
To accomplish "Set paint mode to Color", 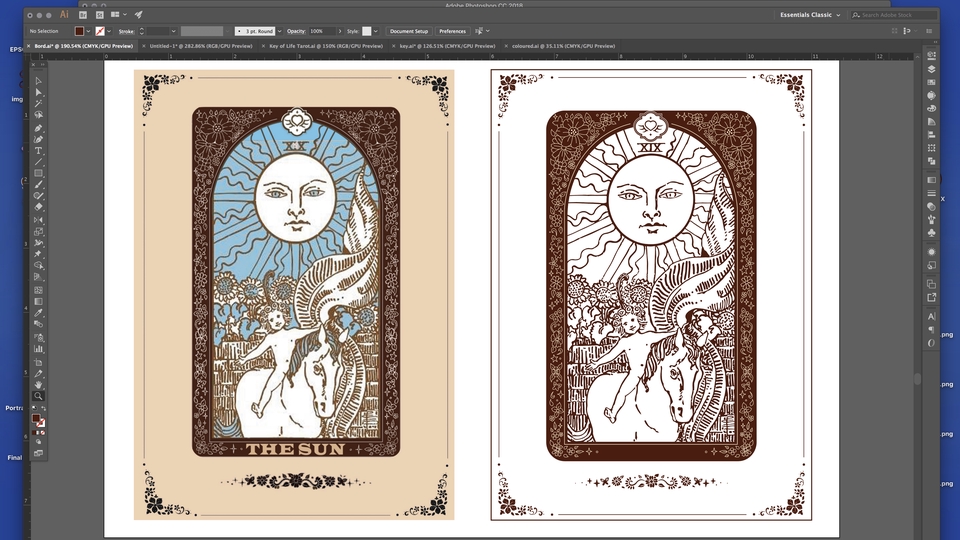I will point(34,433).
